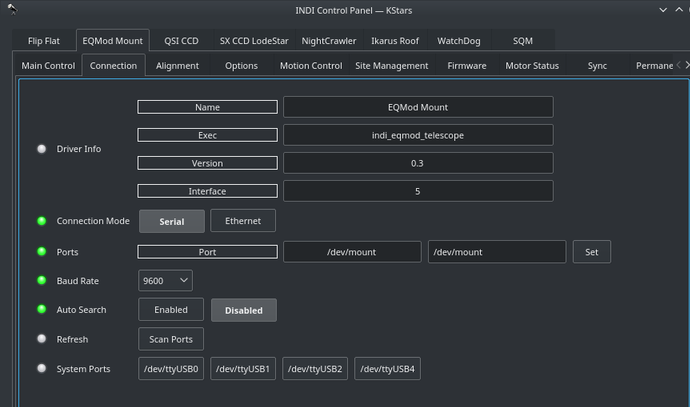Click the Driver Info status light
The image size is (690, 407).
41,149
